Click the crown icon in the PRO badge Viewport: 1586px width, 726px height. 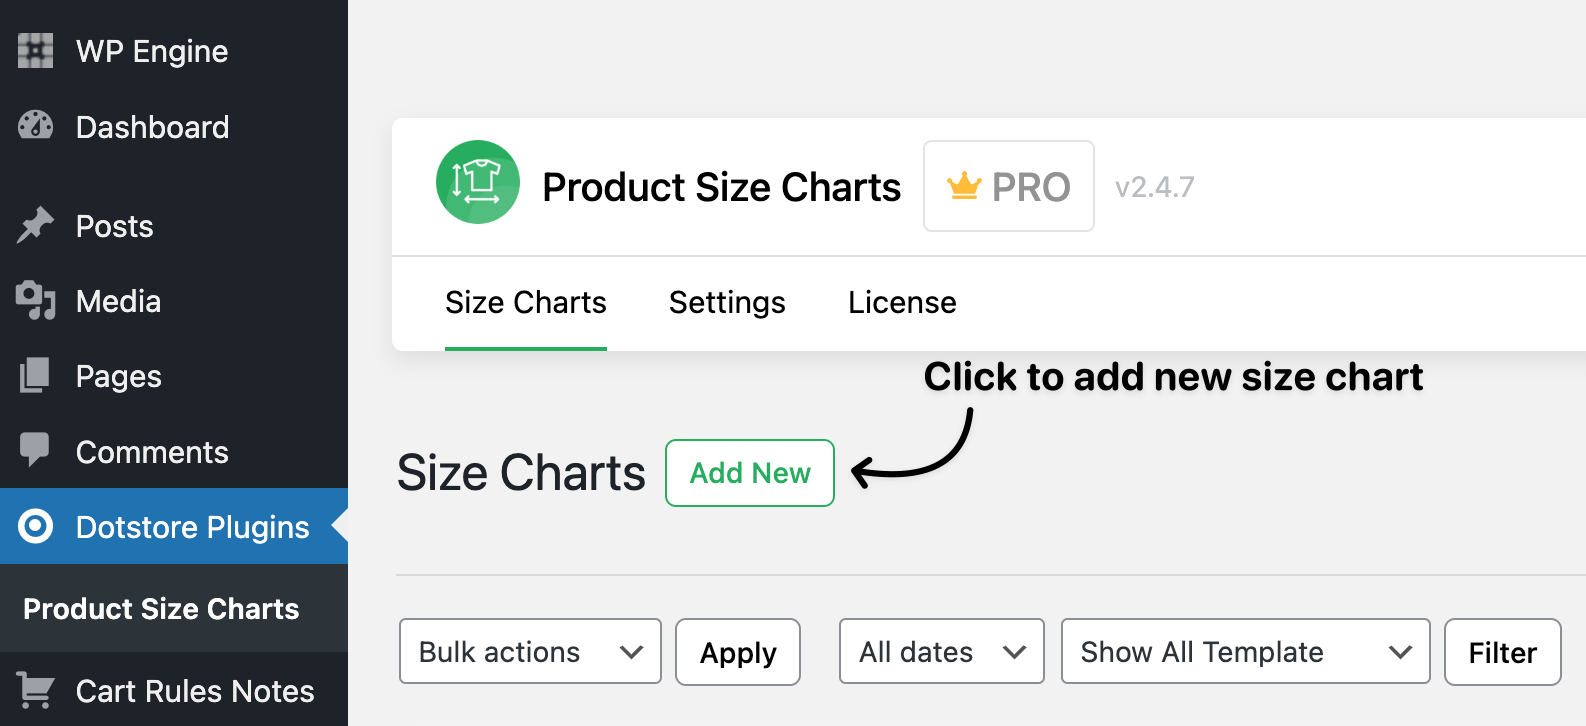pos(964,185)
